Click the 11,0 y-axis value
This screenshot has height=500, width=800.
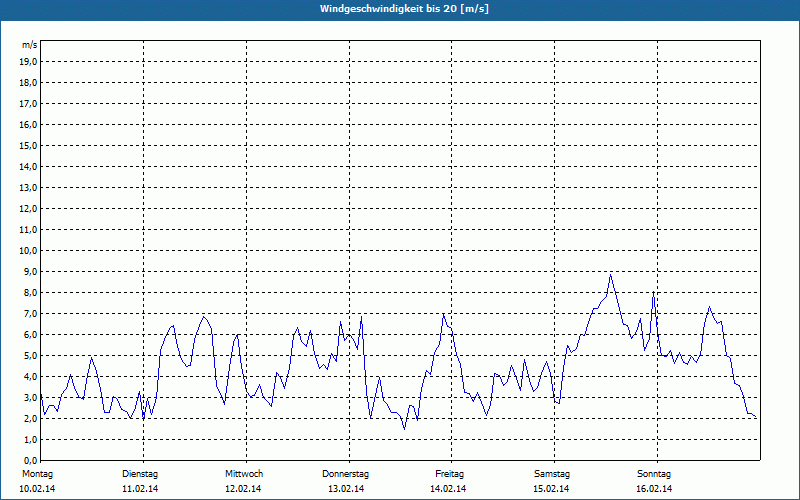[x=29, y=230]
